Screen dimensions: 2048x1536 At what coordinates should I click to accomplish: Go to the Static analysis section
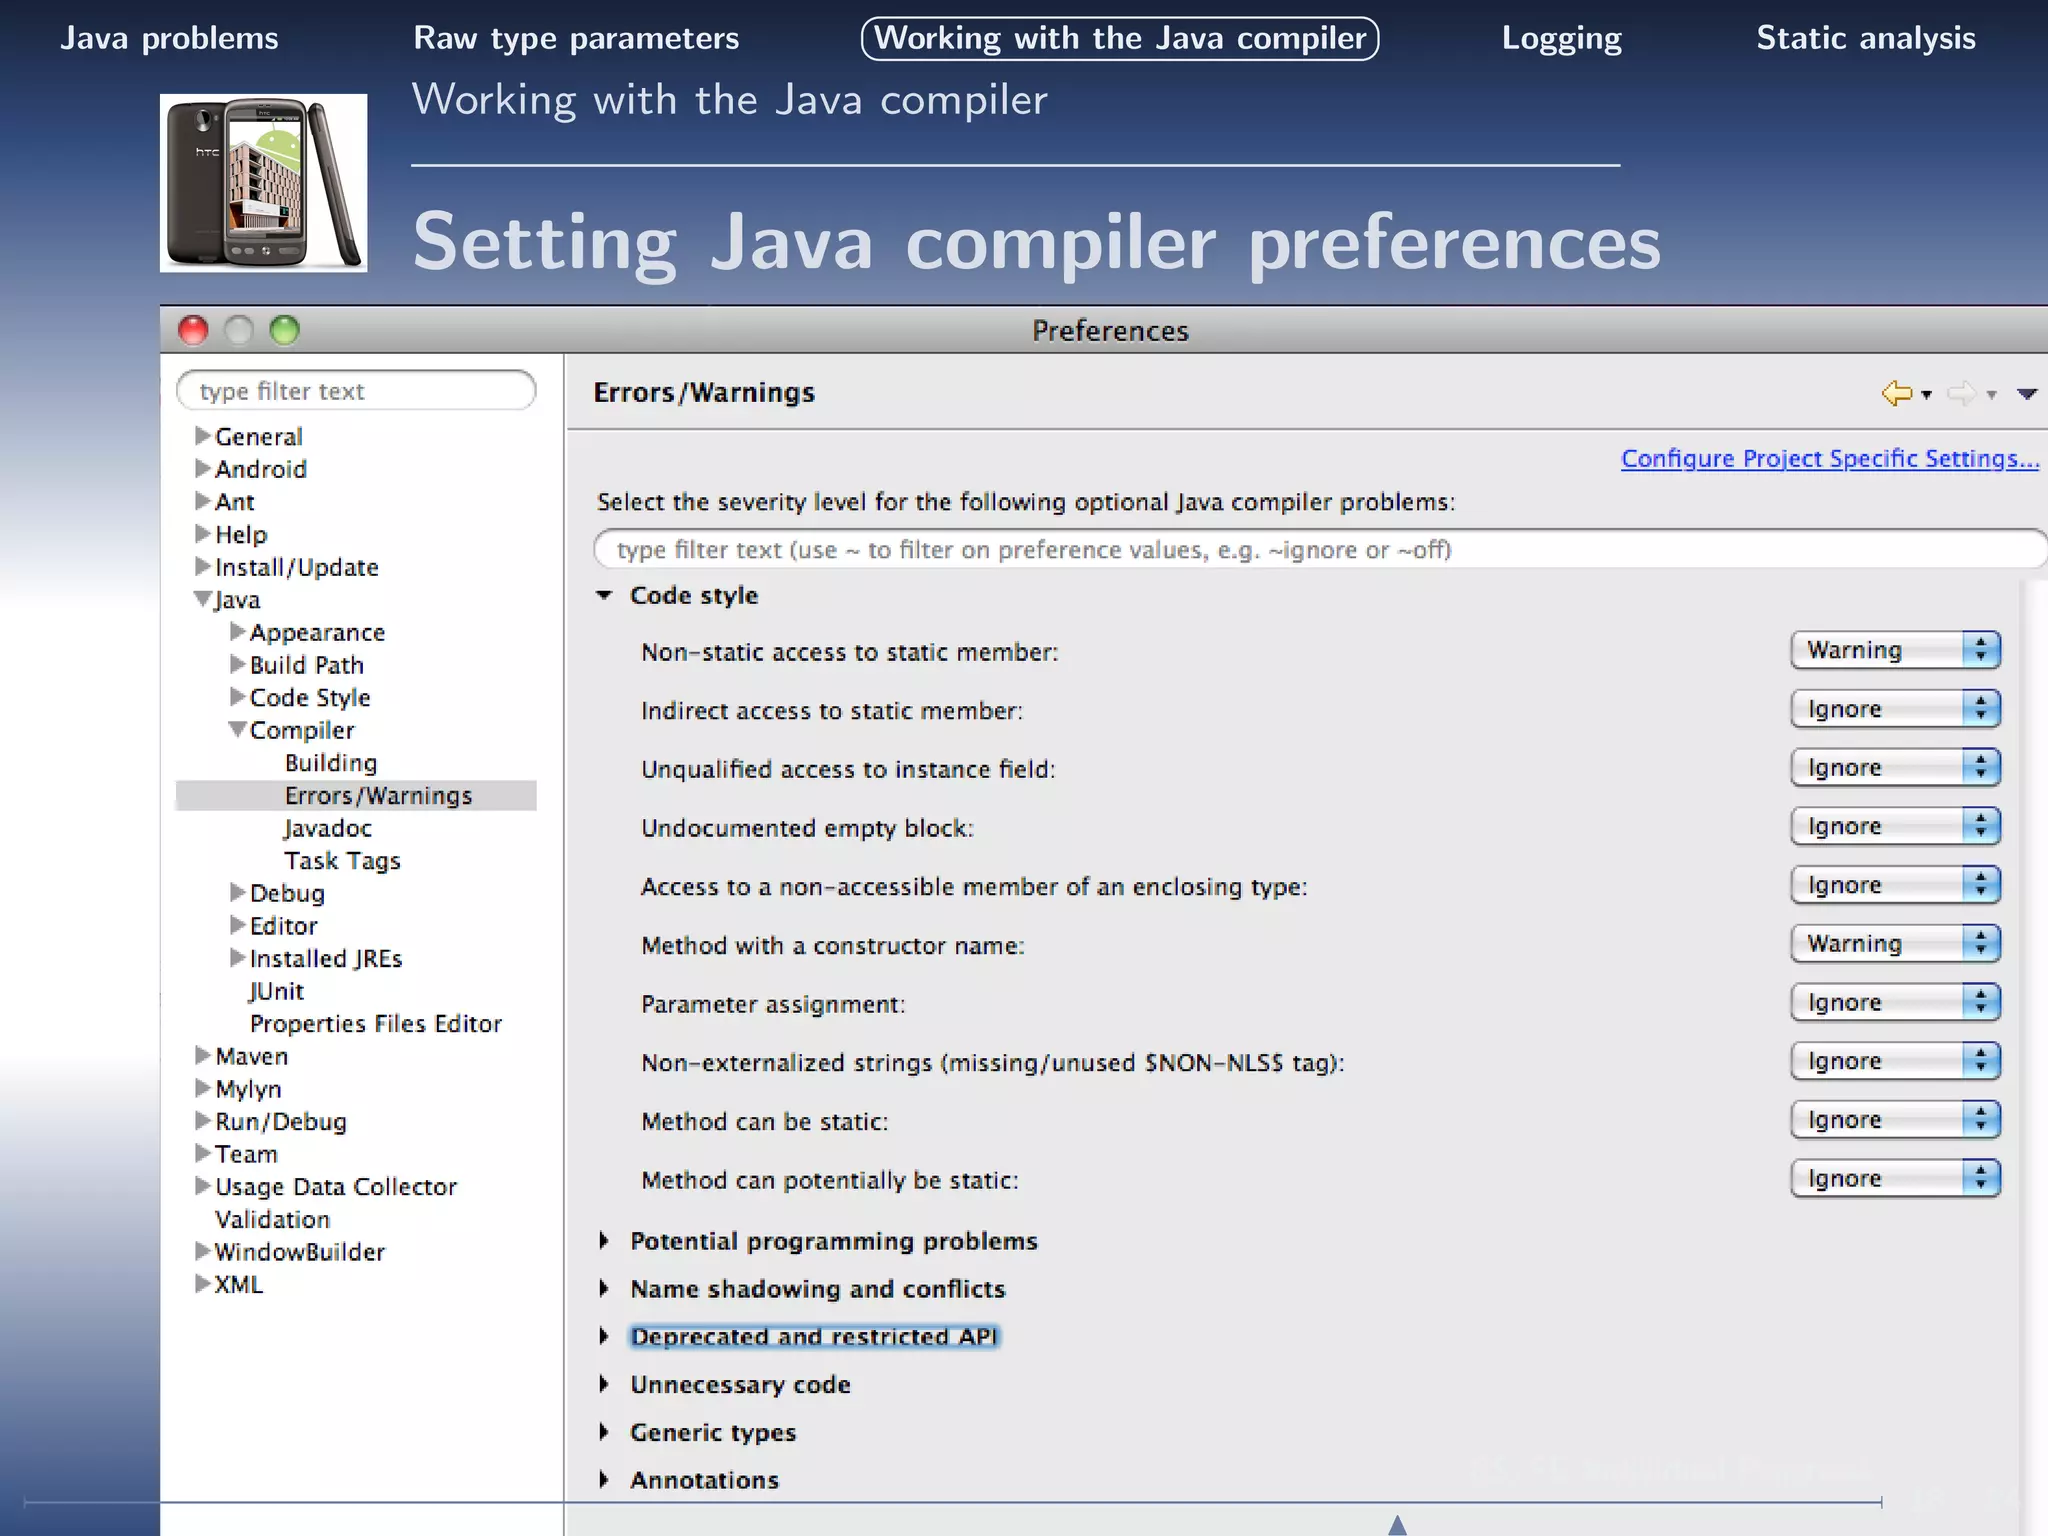click(1866, 38)
